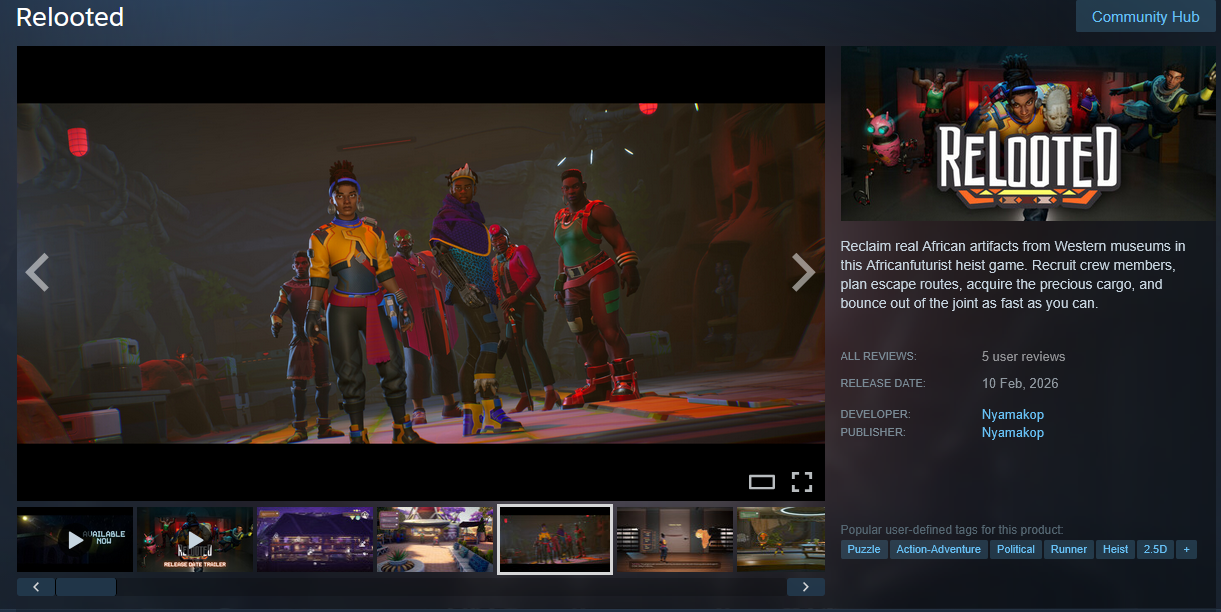Select the purple building screenshot thumbnail
The height and width of the screenshot is (612, 1221).
(x=315, y=540)
